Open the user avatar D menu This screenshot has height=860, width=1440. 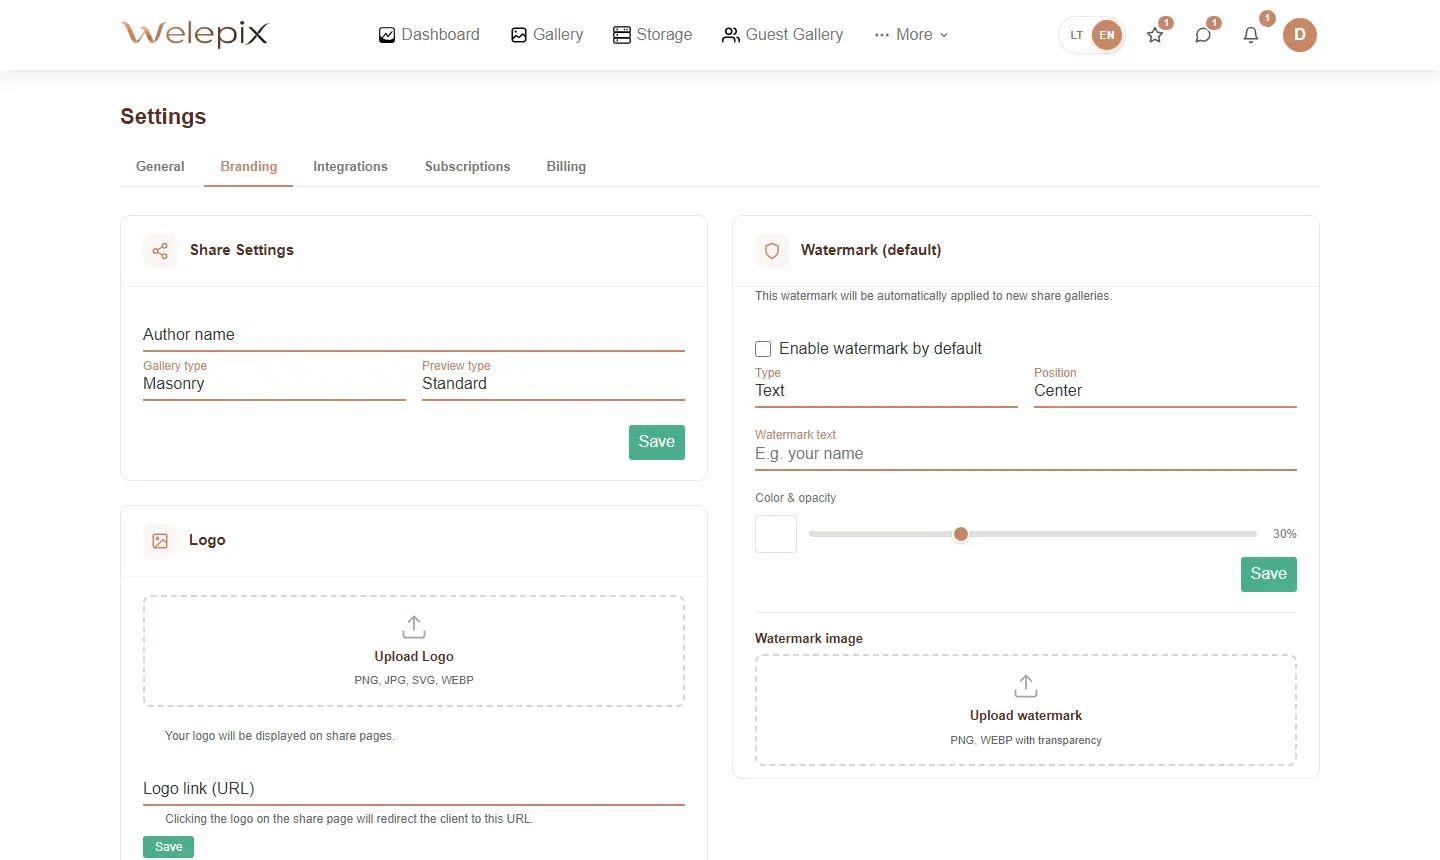[1300, 35]
